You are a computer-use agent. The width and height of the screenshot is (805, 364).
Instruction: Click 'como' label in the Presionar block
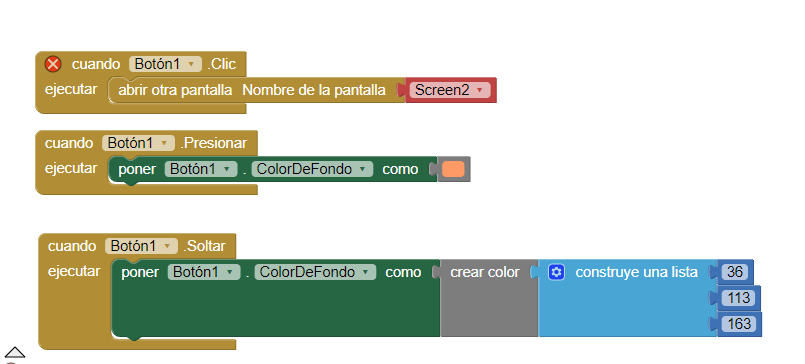[x=400, y=169]
